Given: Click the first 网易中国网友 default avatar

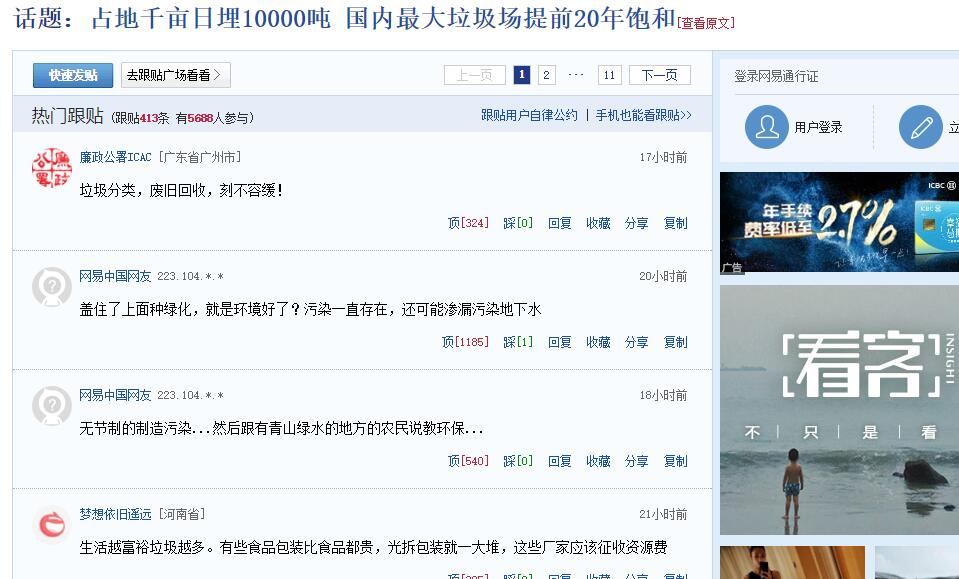Looking at the screenshot, I should tap(52, 286).
